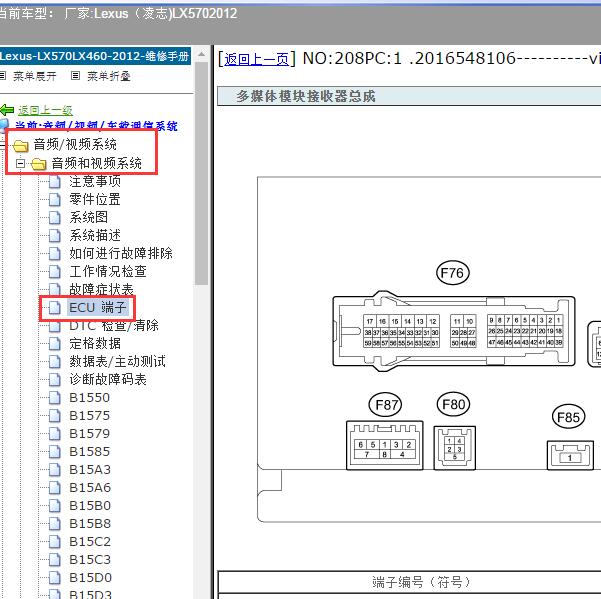Click the F80 connector diagram
The width and height of the screenshot is (601, 599).
(x=455, y=448)
